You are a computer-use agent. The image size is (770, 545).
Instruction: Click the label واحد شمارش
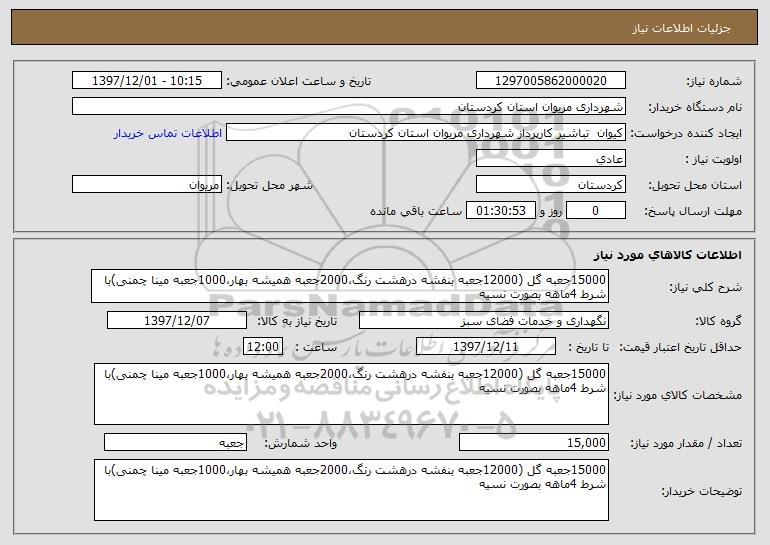(301, 443)
